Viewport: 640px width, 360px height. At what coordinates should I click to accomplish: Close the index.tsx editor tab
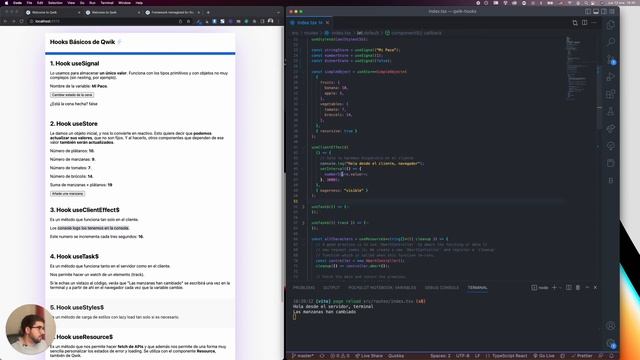pyautogui.click(x=327, y=22)
